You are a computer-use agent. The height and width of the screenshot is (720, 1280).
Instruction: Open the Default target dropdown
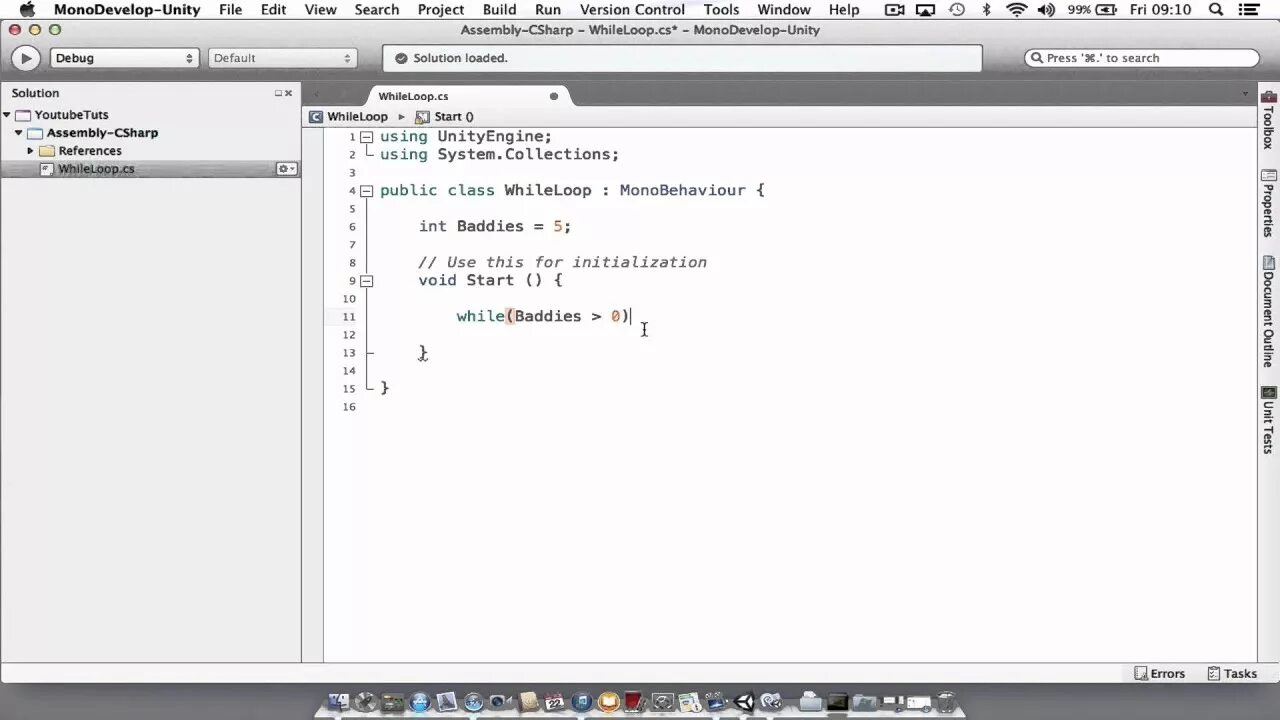[x=282, y=58]
